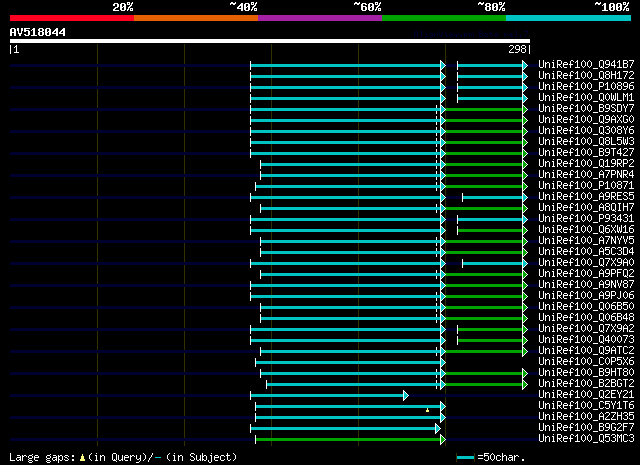Click UniRef100_A7PNR4 label
The image size is (640, 465).
(586, 175)
